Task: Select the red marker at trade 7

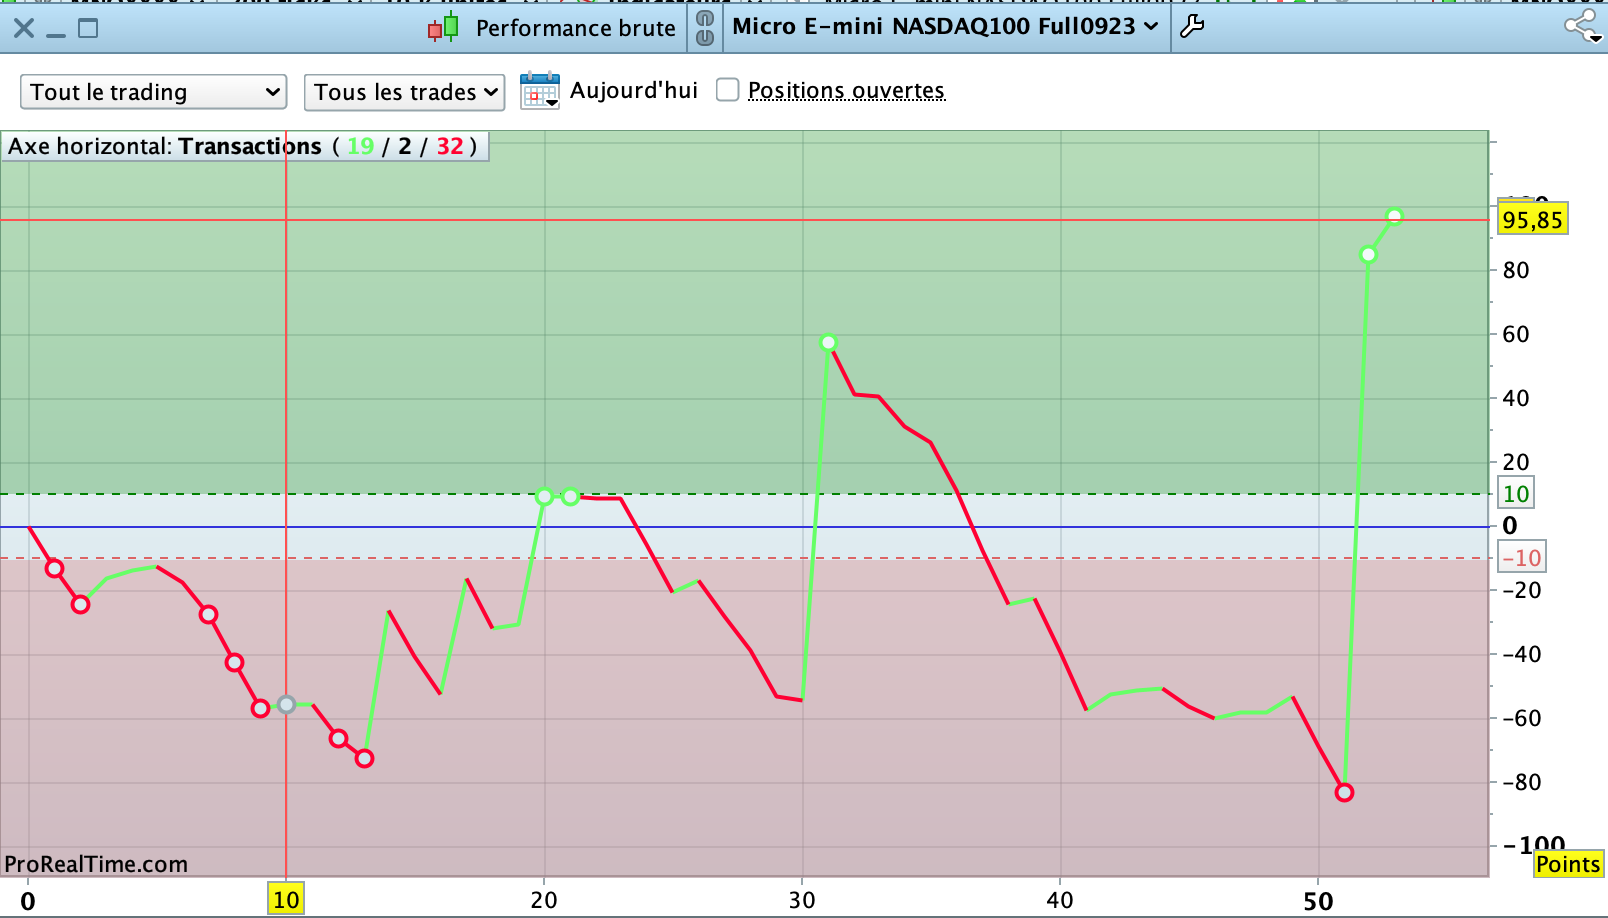Action: pos(208,614)
